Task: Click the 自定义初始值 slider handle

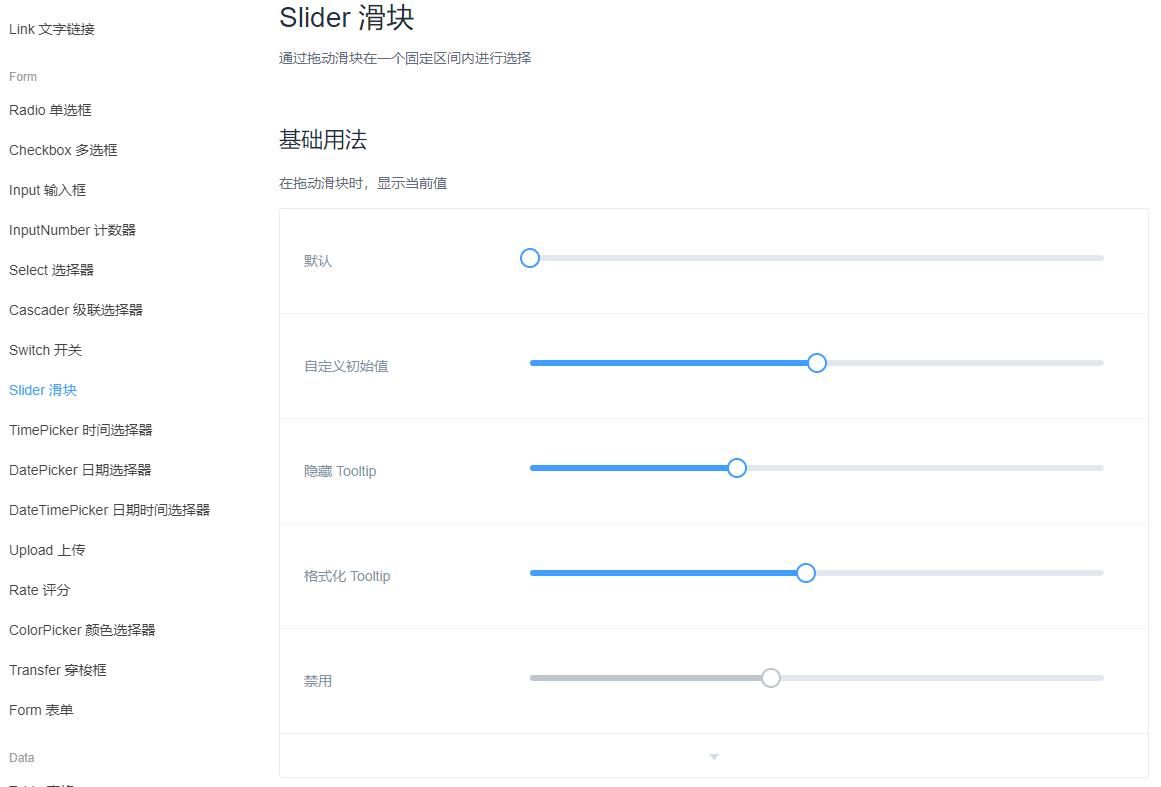Action: (817, 363)
